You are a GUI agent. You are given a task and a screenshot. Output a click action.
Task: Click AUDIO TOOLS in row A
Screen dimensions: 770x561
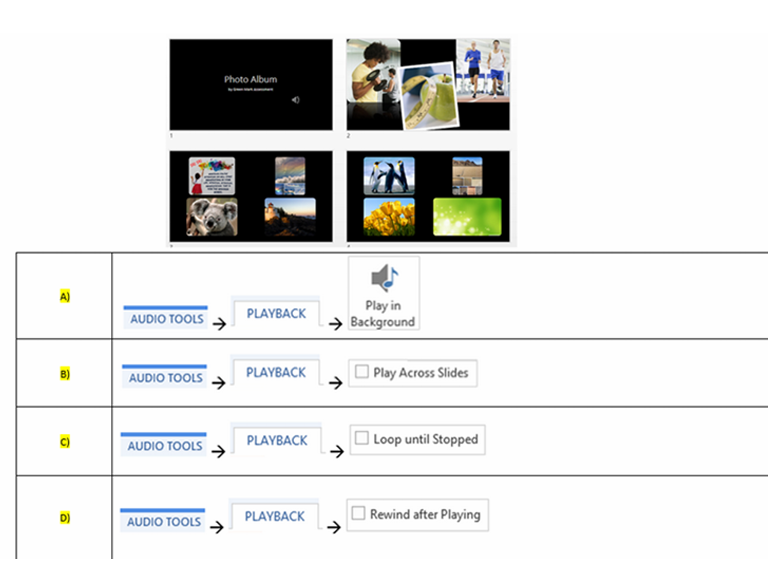tap(166, 319)
